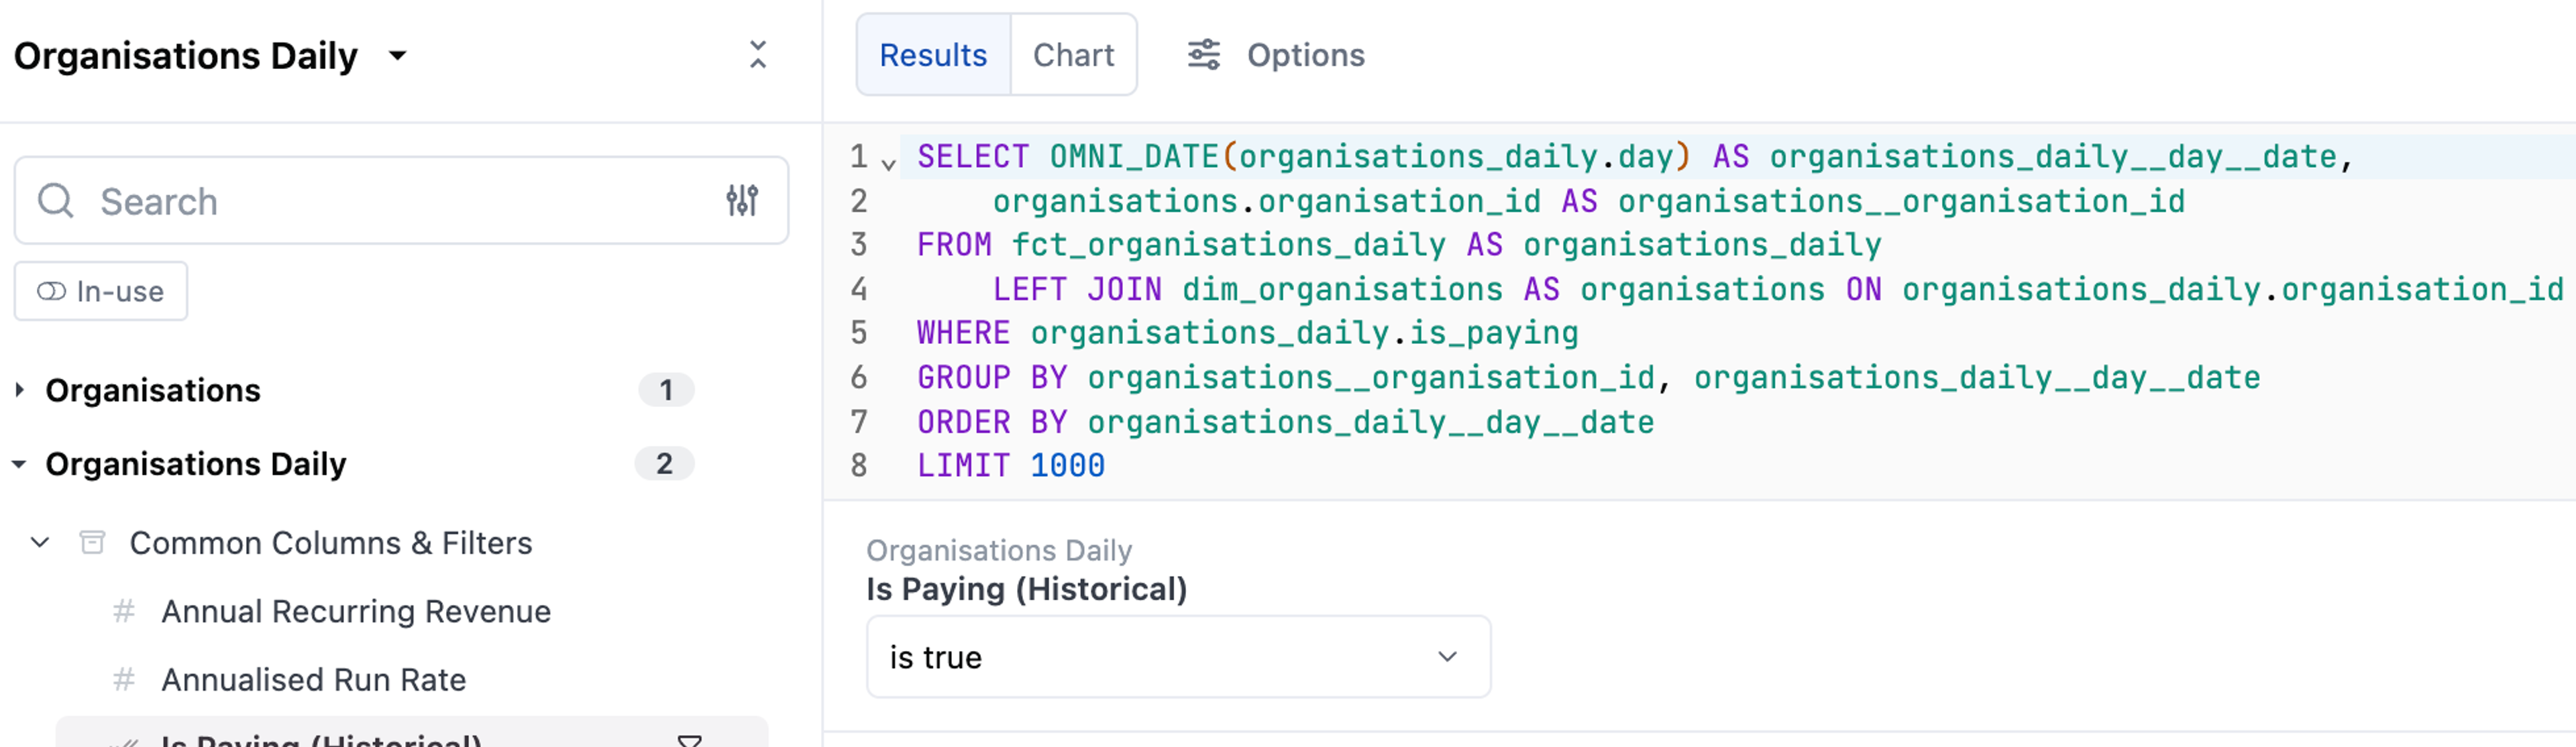Collapse the Organisations Daily view group
The image size is (2576, 747).
[19, 464]
